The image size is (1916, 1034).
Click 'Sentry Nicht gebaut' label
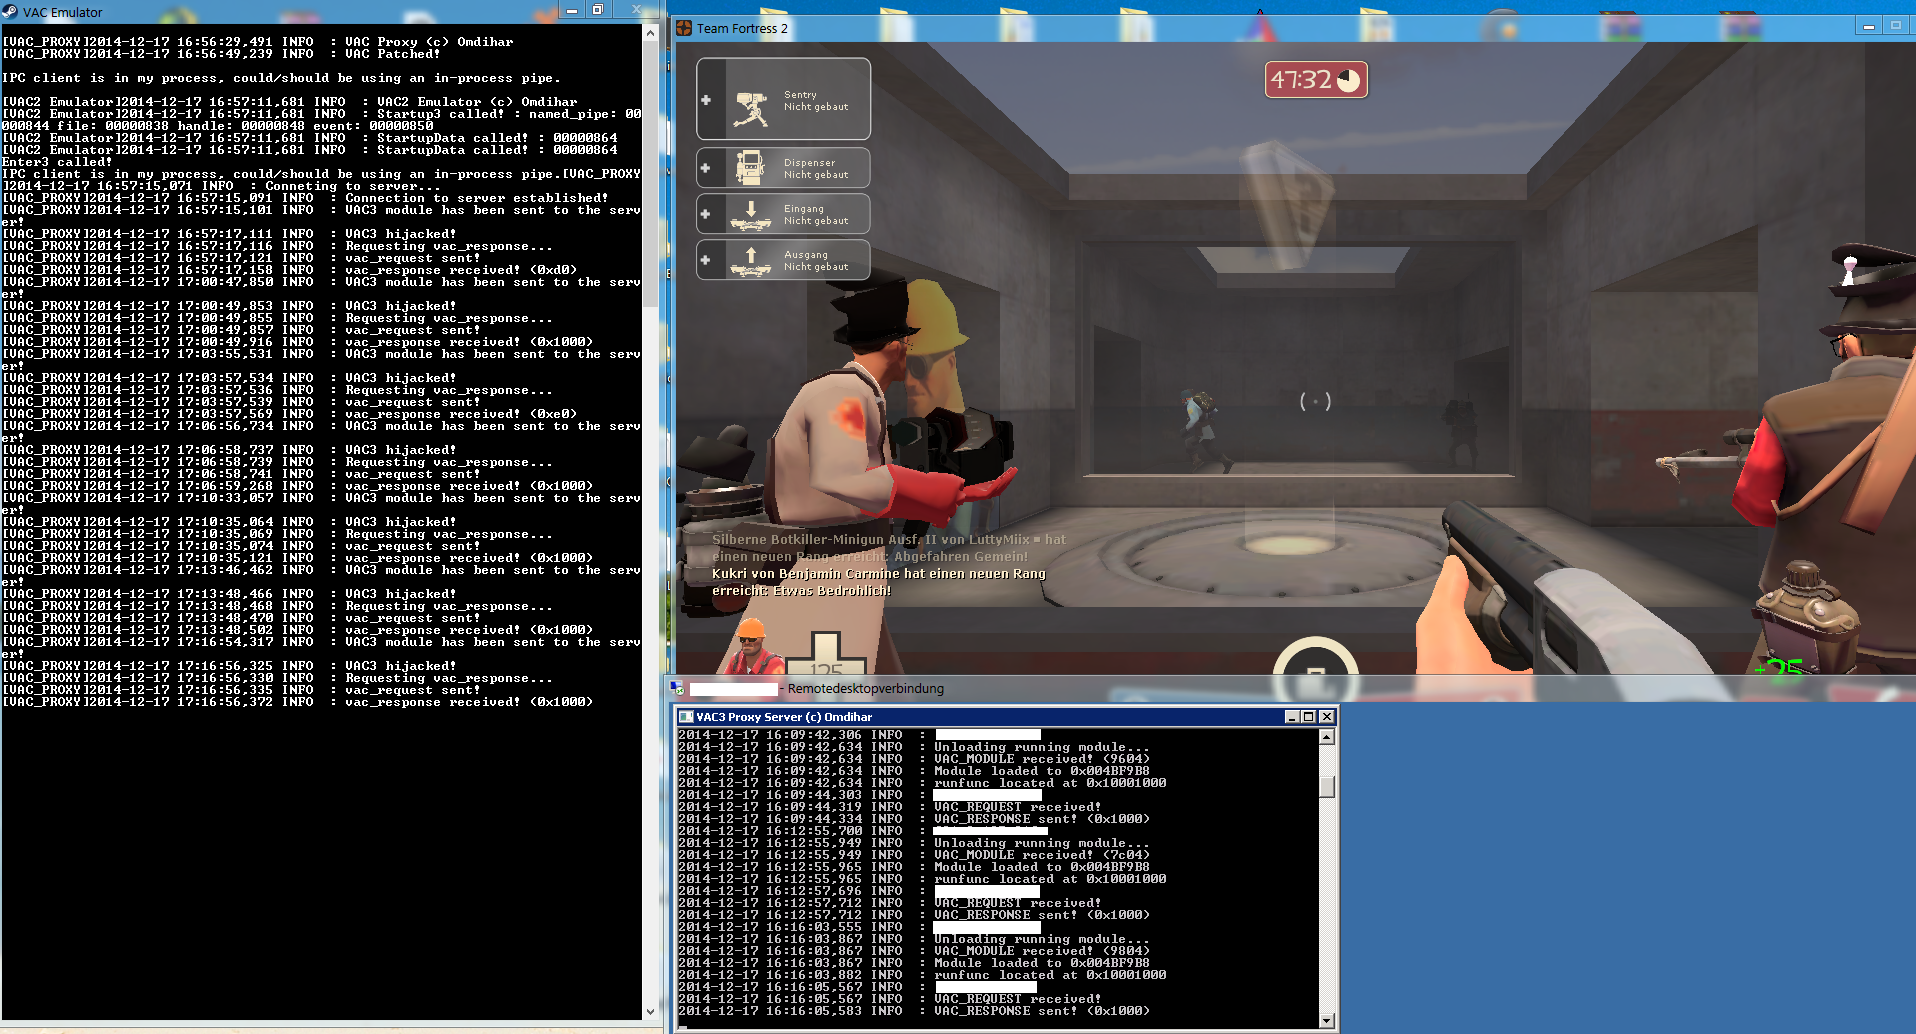point(816,101)
